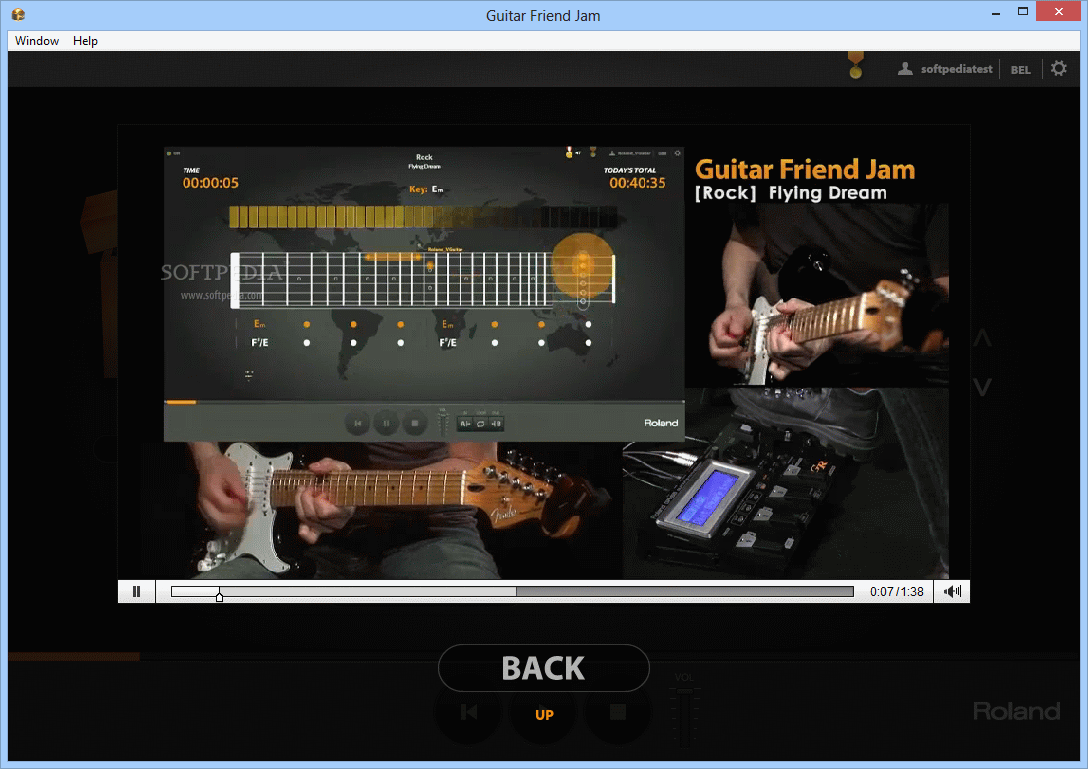Click the fretboard display in the video

click(x=423, y=279)
